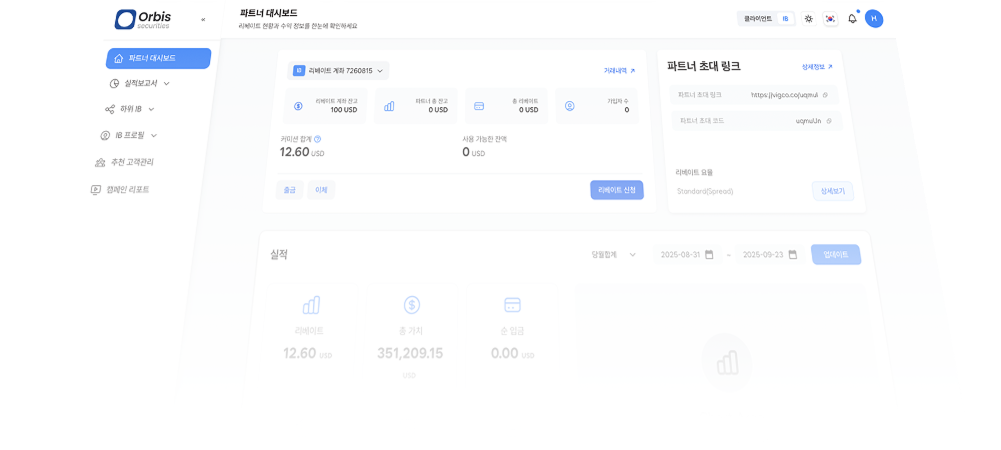Open calendar for start date 2025-08-31

coord(709,254)
